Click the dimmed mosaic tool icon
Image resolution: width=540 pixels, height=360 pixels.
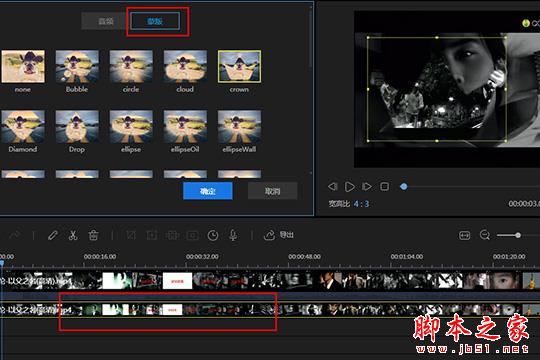pyautogui.click(x=172, y=235)
